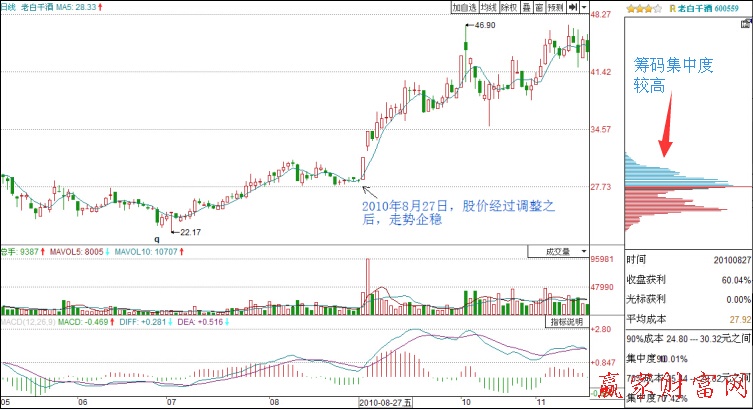
Task: Click the 46.90 high price marker
Action: point(484,25)
